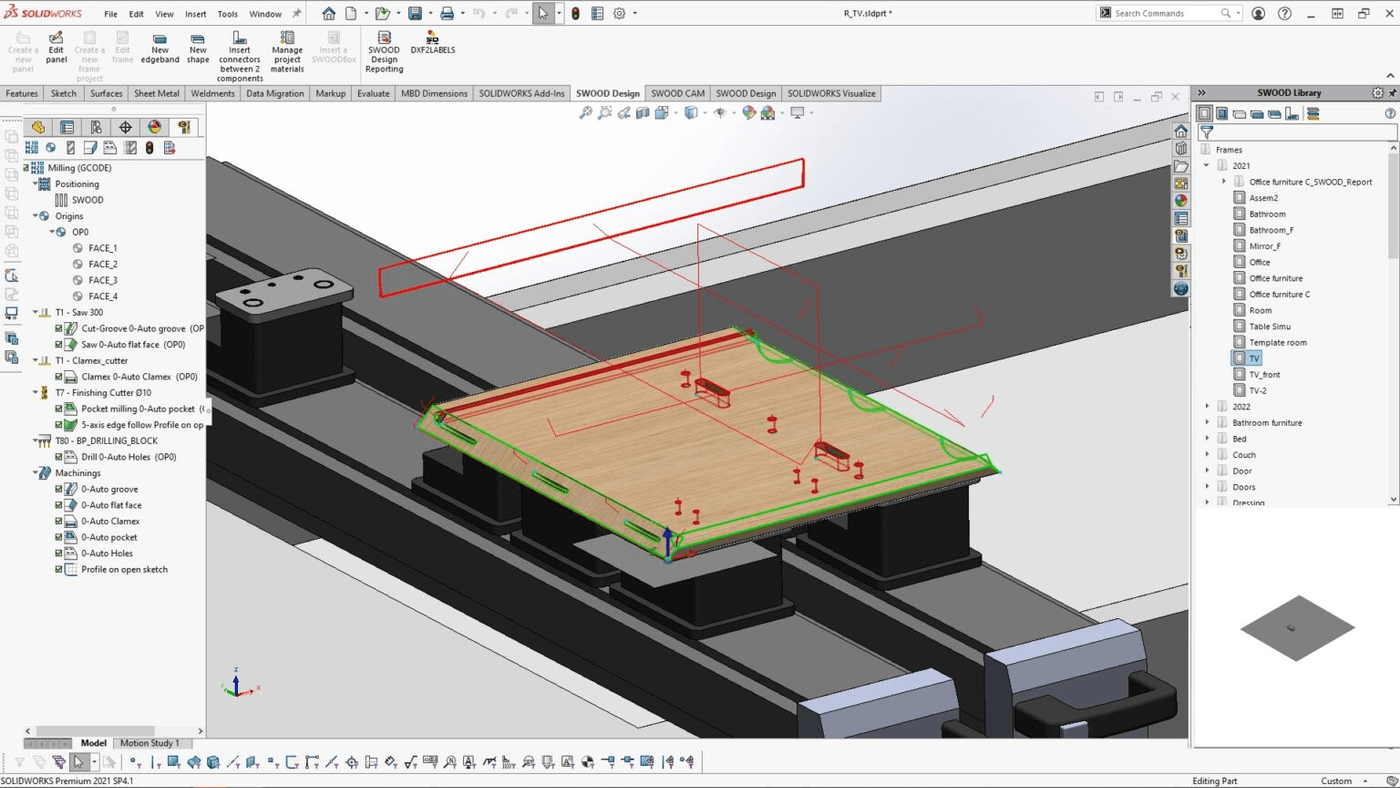Collapse the 2021 folder in SWOOD Library
Viewport: 1400px width, 788px height.
pos(1207,166)
